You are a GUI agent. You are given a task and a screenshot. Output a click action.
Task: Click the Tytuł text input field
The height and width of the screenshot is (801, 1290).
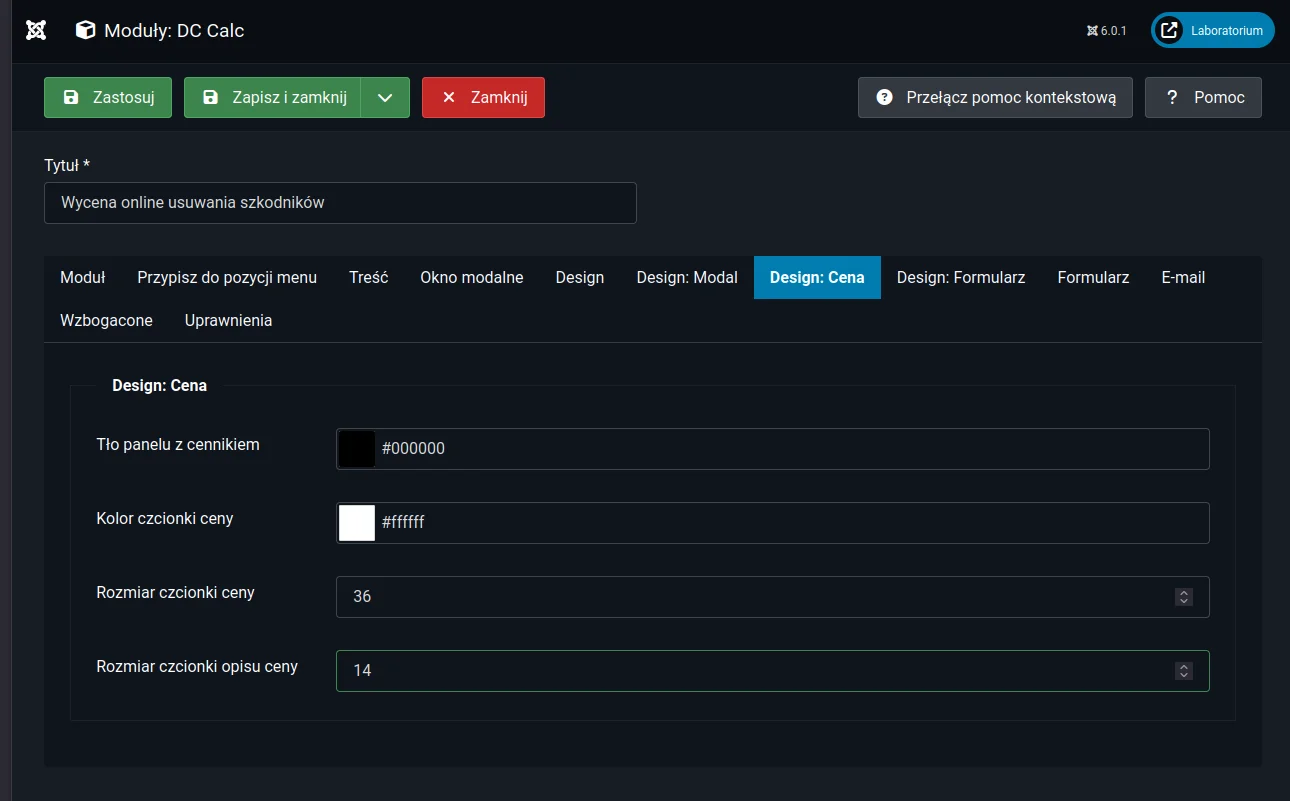tap(340, 203)
